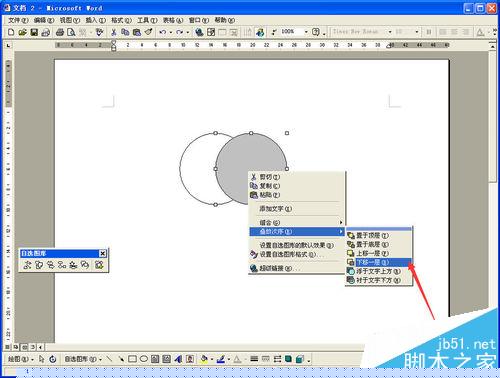Select the Rectangle tool in drawing toolbar
This screenshot has height=378, width=500.
(x=132, y=359)
